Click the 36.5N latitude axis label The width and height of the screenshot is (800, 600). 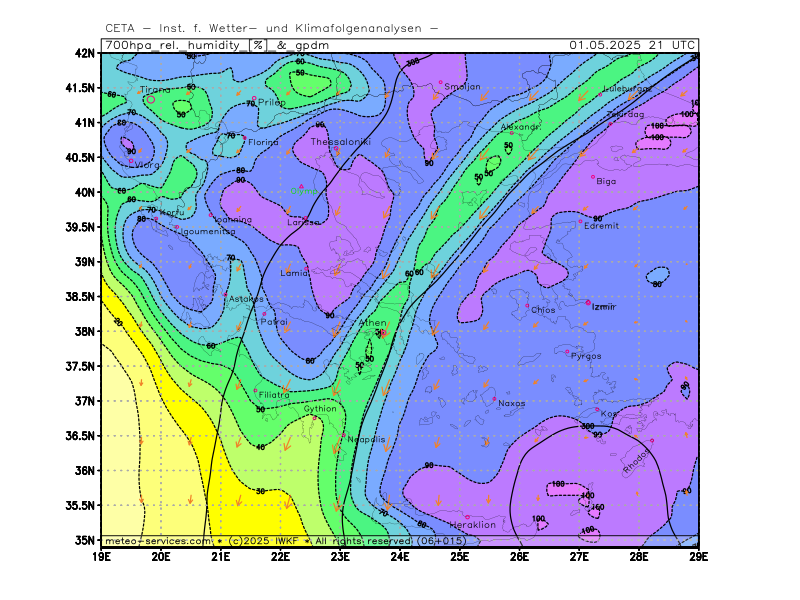click(x=81, y=436)
